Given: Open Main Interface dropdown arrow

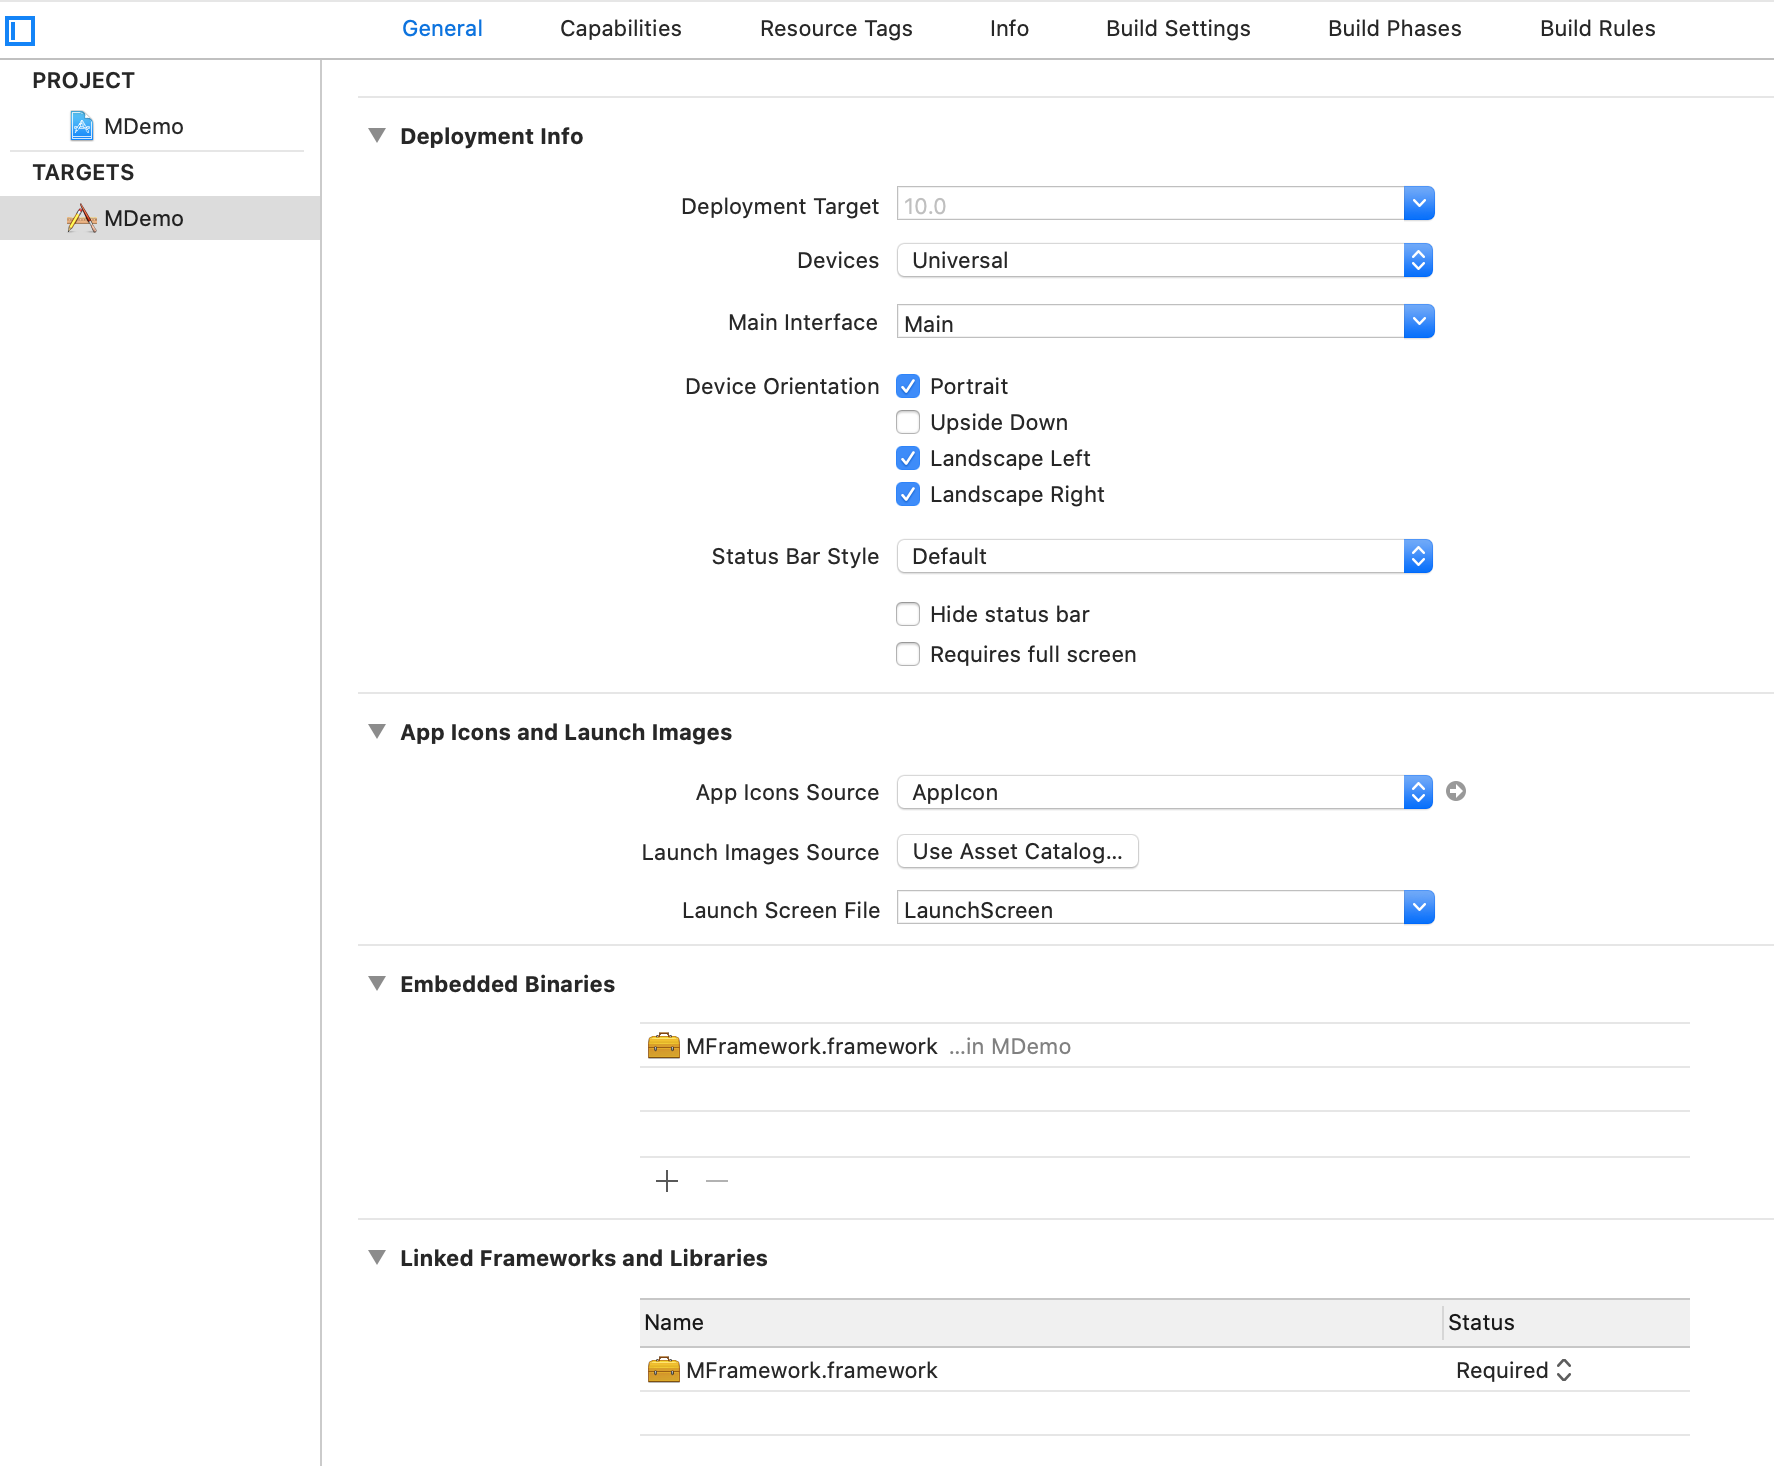Looking at the screenshot, I should pos(1419,322).
